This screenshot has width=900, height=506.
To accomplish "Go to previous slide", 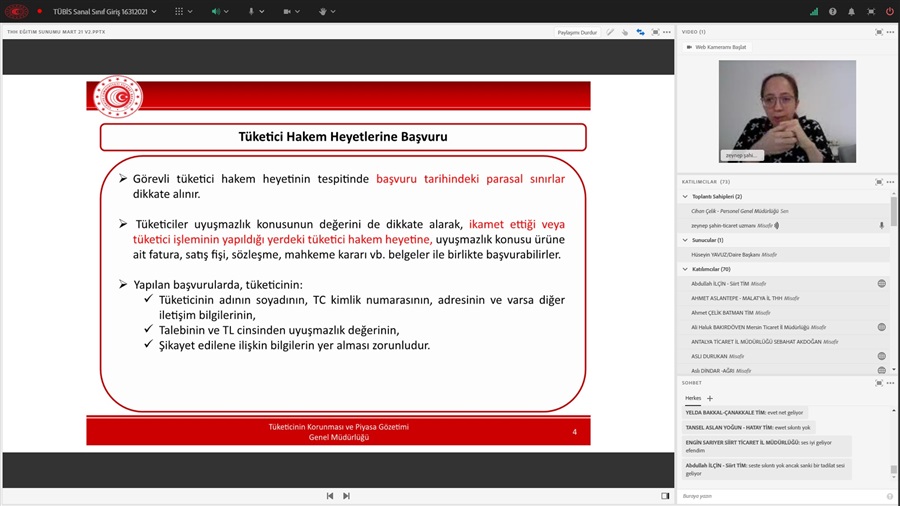I will [330, 496].
